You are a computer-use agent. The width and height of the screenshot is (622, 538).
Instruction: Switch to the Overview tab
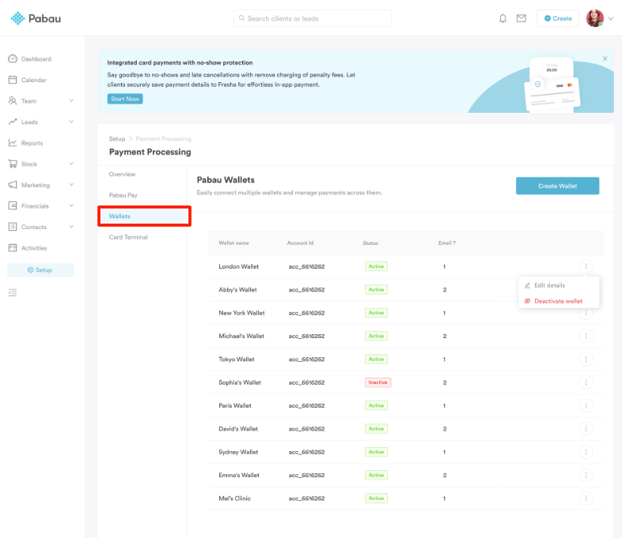pyautogui.click(x=122, y=174)
